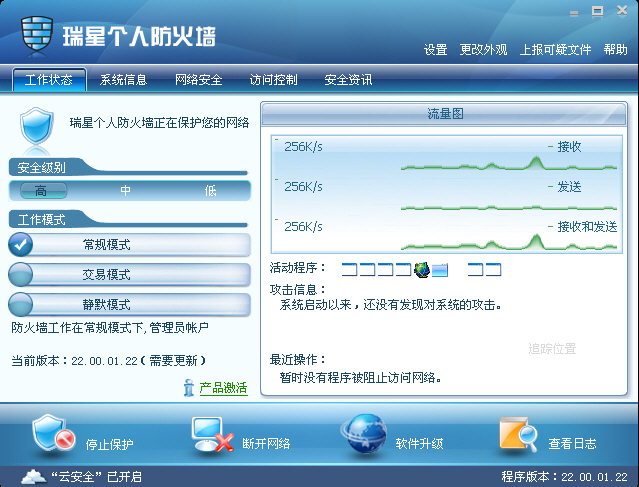The width and height of the screenshot is (639, 487).
Task: Click the “云安全”已开启 status text
Action: coord(96,477)
